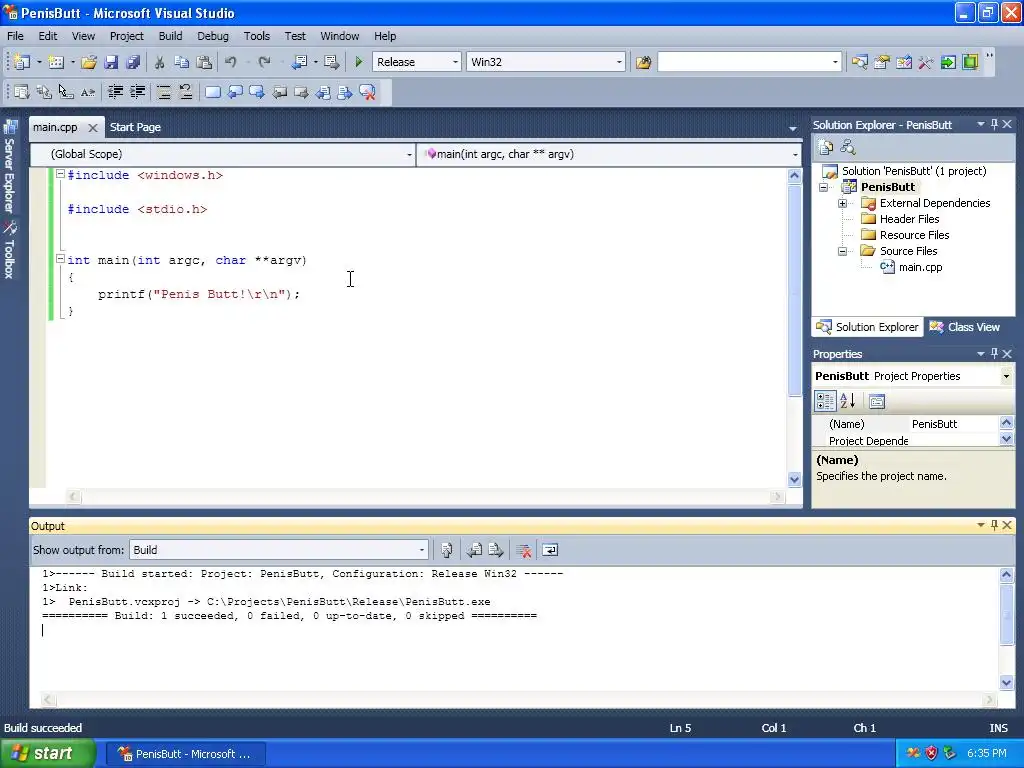Screen dimensions: 1024x768
Task: Click the Save All icon
Action: pos(133,62)
